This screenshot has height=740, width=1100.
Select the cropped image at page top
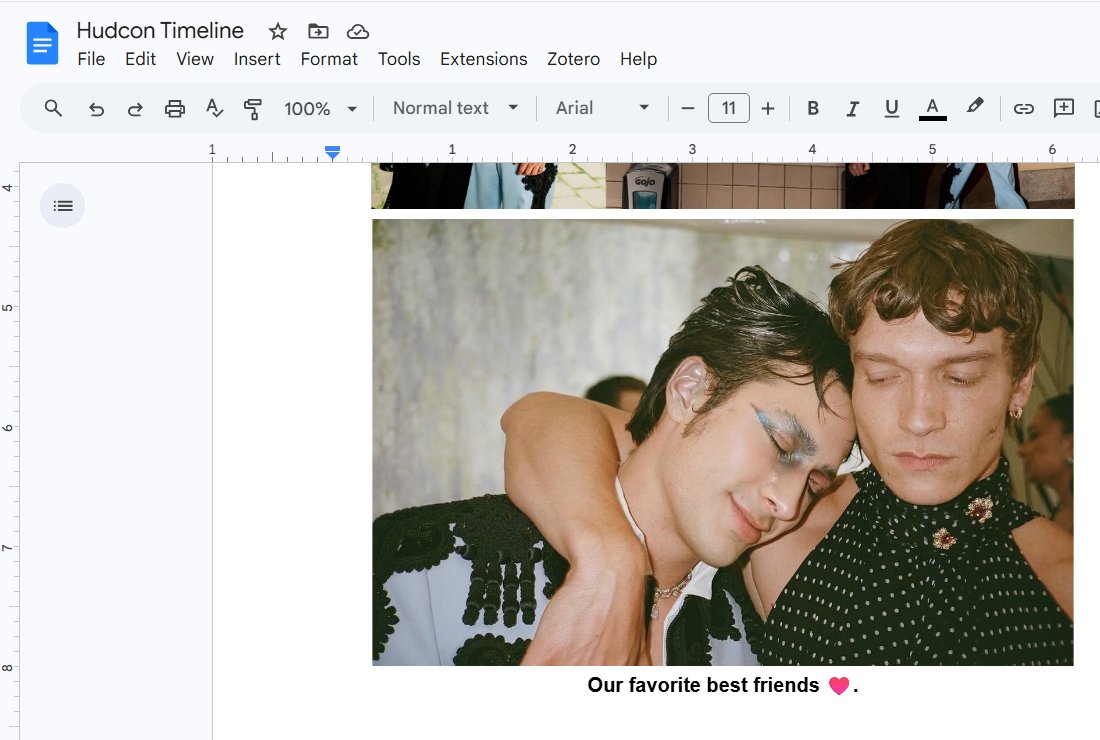(723, 186)
